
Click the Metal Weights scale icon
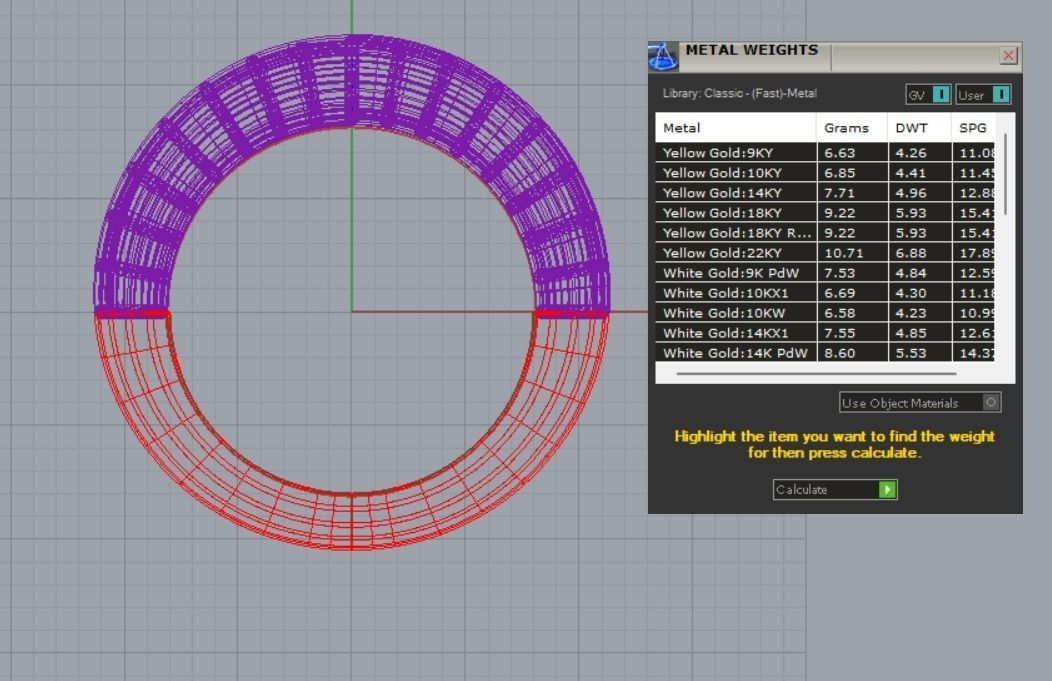[x=663, y=57]
